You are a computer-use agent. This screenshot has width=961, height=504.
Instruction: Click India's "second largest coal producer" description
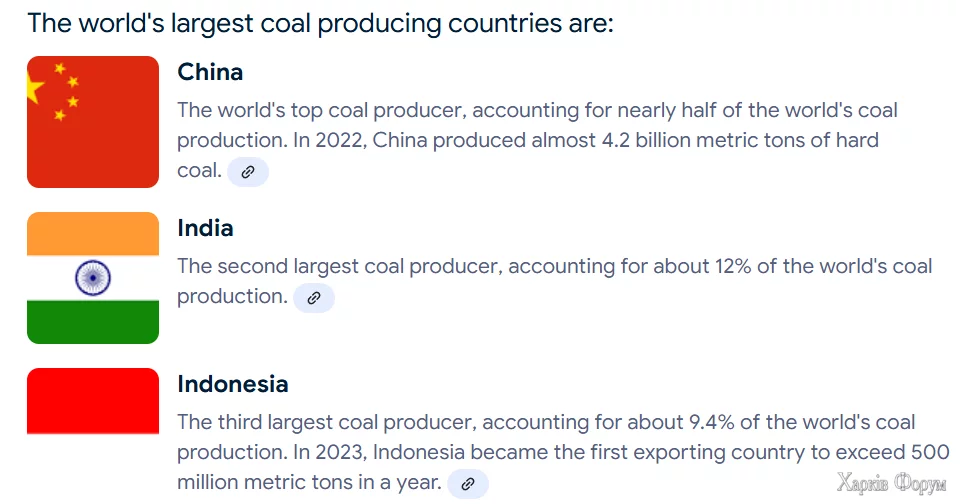554,266
